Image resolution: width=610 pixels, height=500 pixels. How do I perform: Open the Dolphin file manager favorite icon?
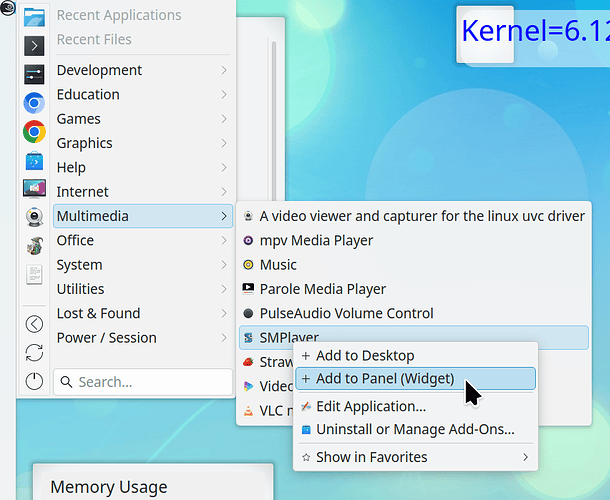[x=34, y=17]
